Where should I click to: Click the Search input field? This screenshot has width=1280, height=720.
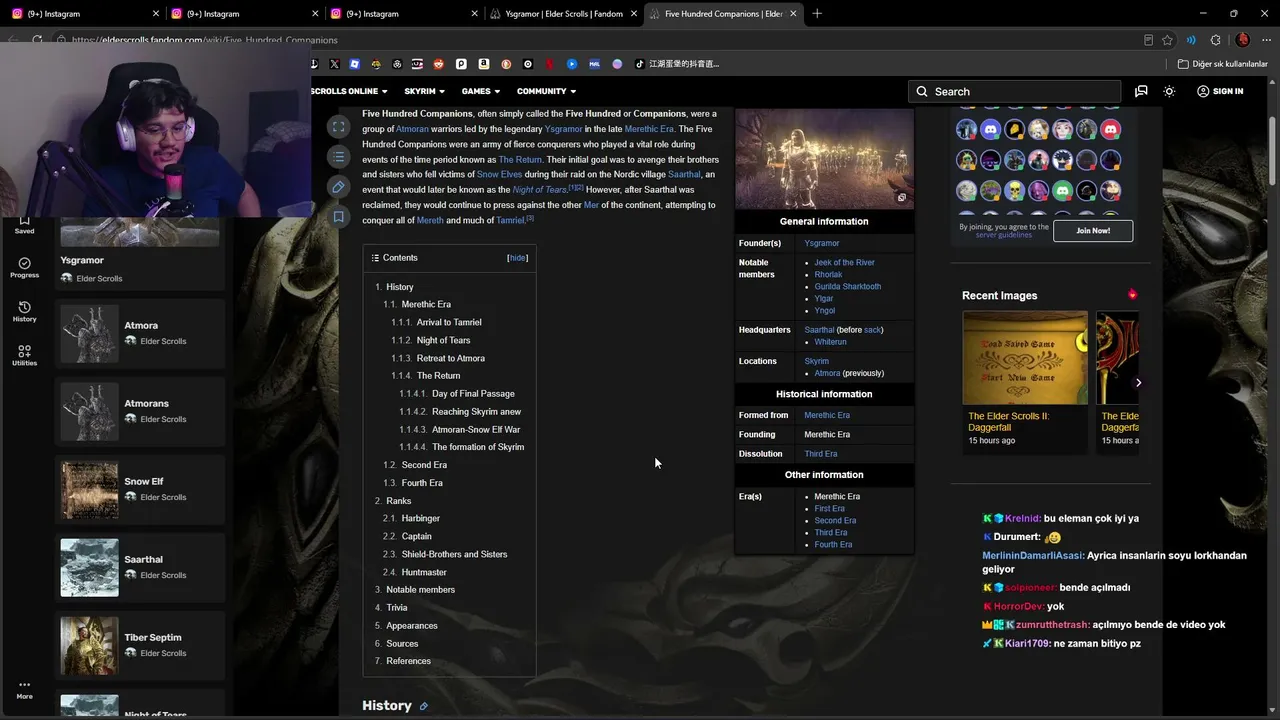pyautogui.click(x=1014, y=91)
